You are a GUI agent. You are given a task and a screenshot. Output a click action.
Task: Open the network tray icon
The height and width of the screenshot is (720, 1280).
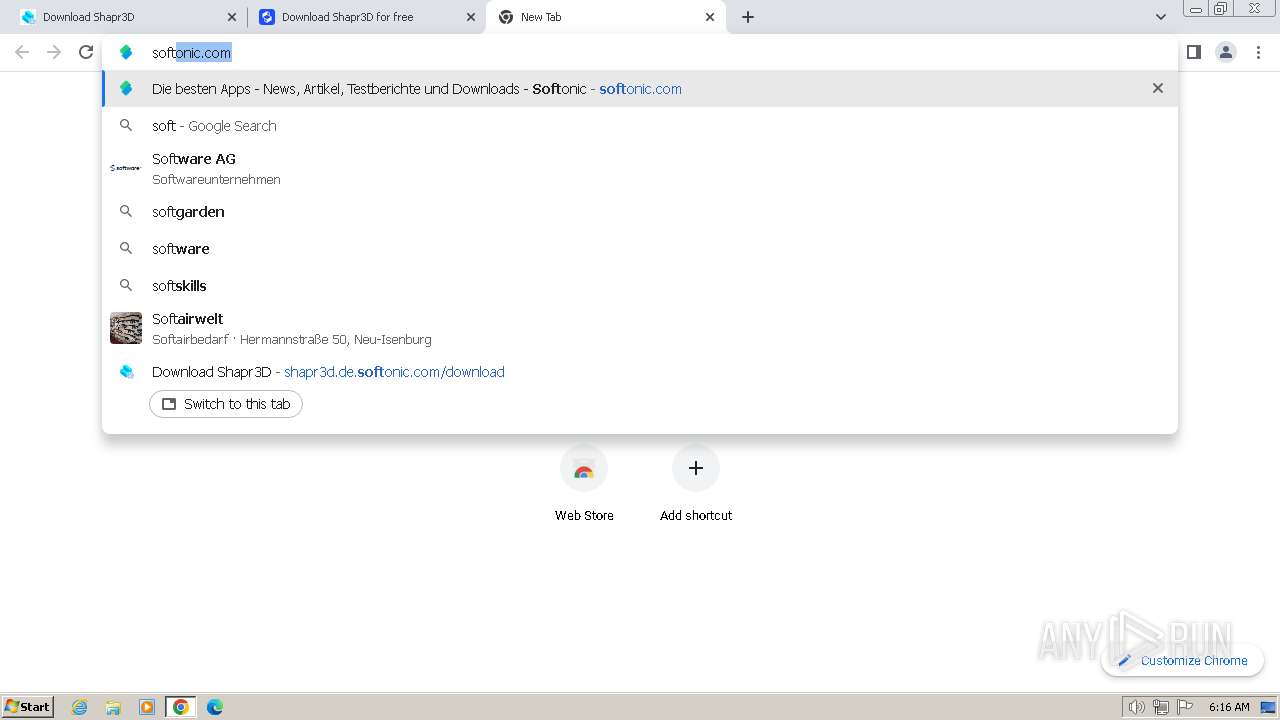click(x=1161, y=707)
